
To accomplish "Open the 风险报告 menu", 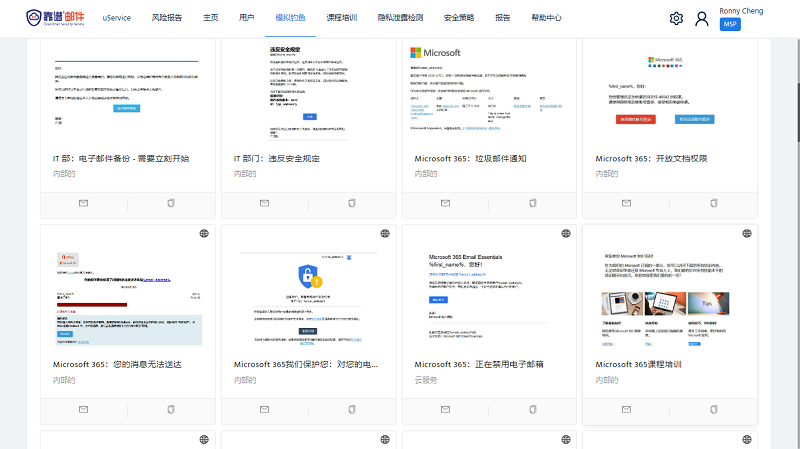I will coord(167,18).
